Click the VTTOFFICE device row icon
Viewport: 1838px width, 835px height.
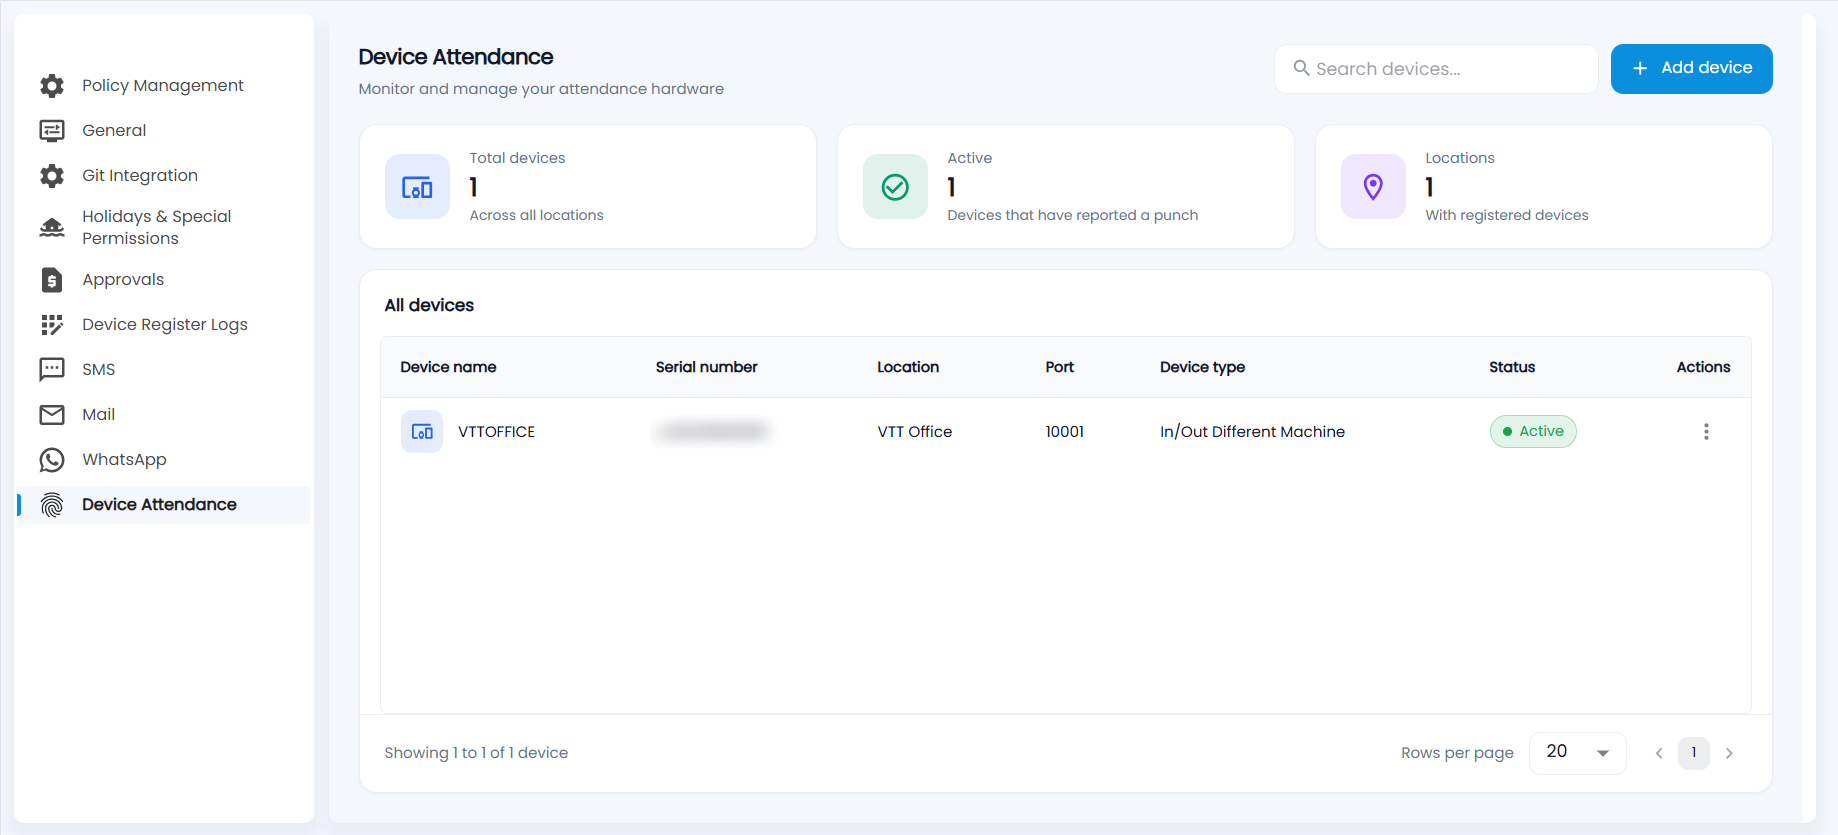(x=422, y=432)
